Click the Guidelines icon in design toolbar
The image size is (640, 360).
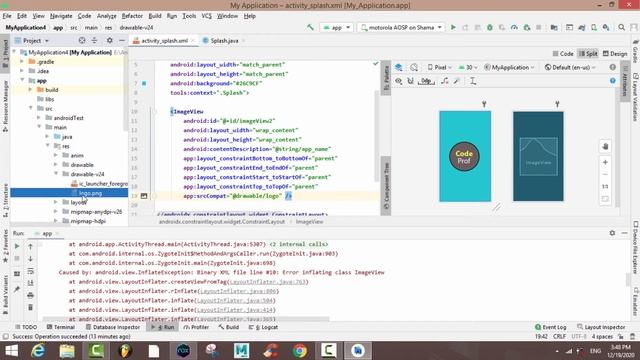tap(473, 81)
